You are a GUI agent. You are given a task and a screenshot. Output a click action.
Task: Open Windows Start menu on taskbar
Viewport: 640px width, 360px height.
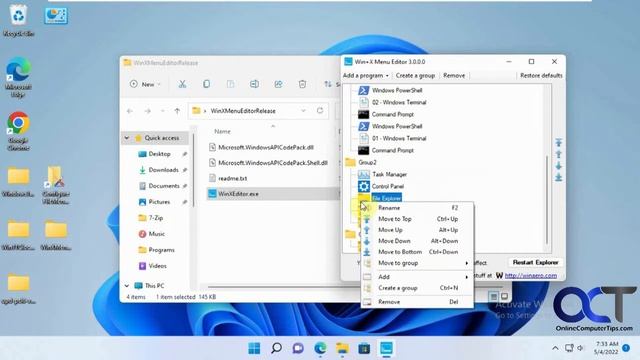pos(254,348)
